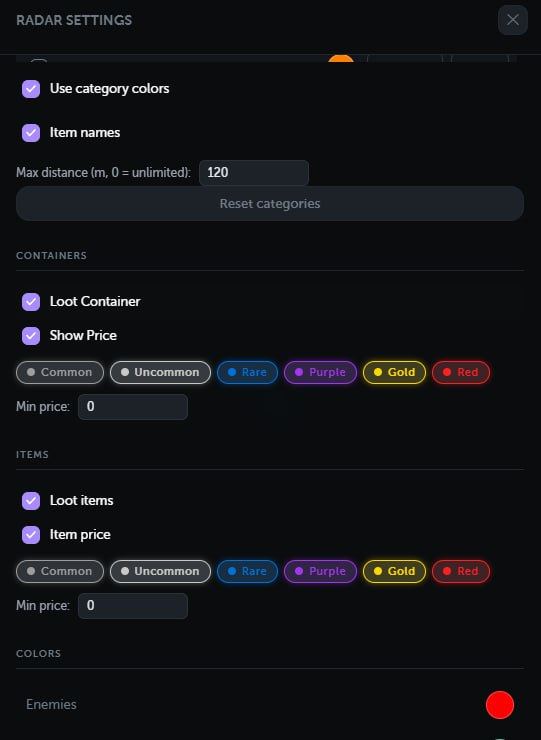
Task: Toggle Red rarity filter in Items
Action: pos(461,572)
